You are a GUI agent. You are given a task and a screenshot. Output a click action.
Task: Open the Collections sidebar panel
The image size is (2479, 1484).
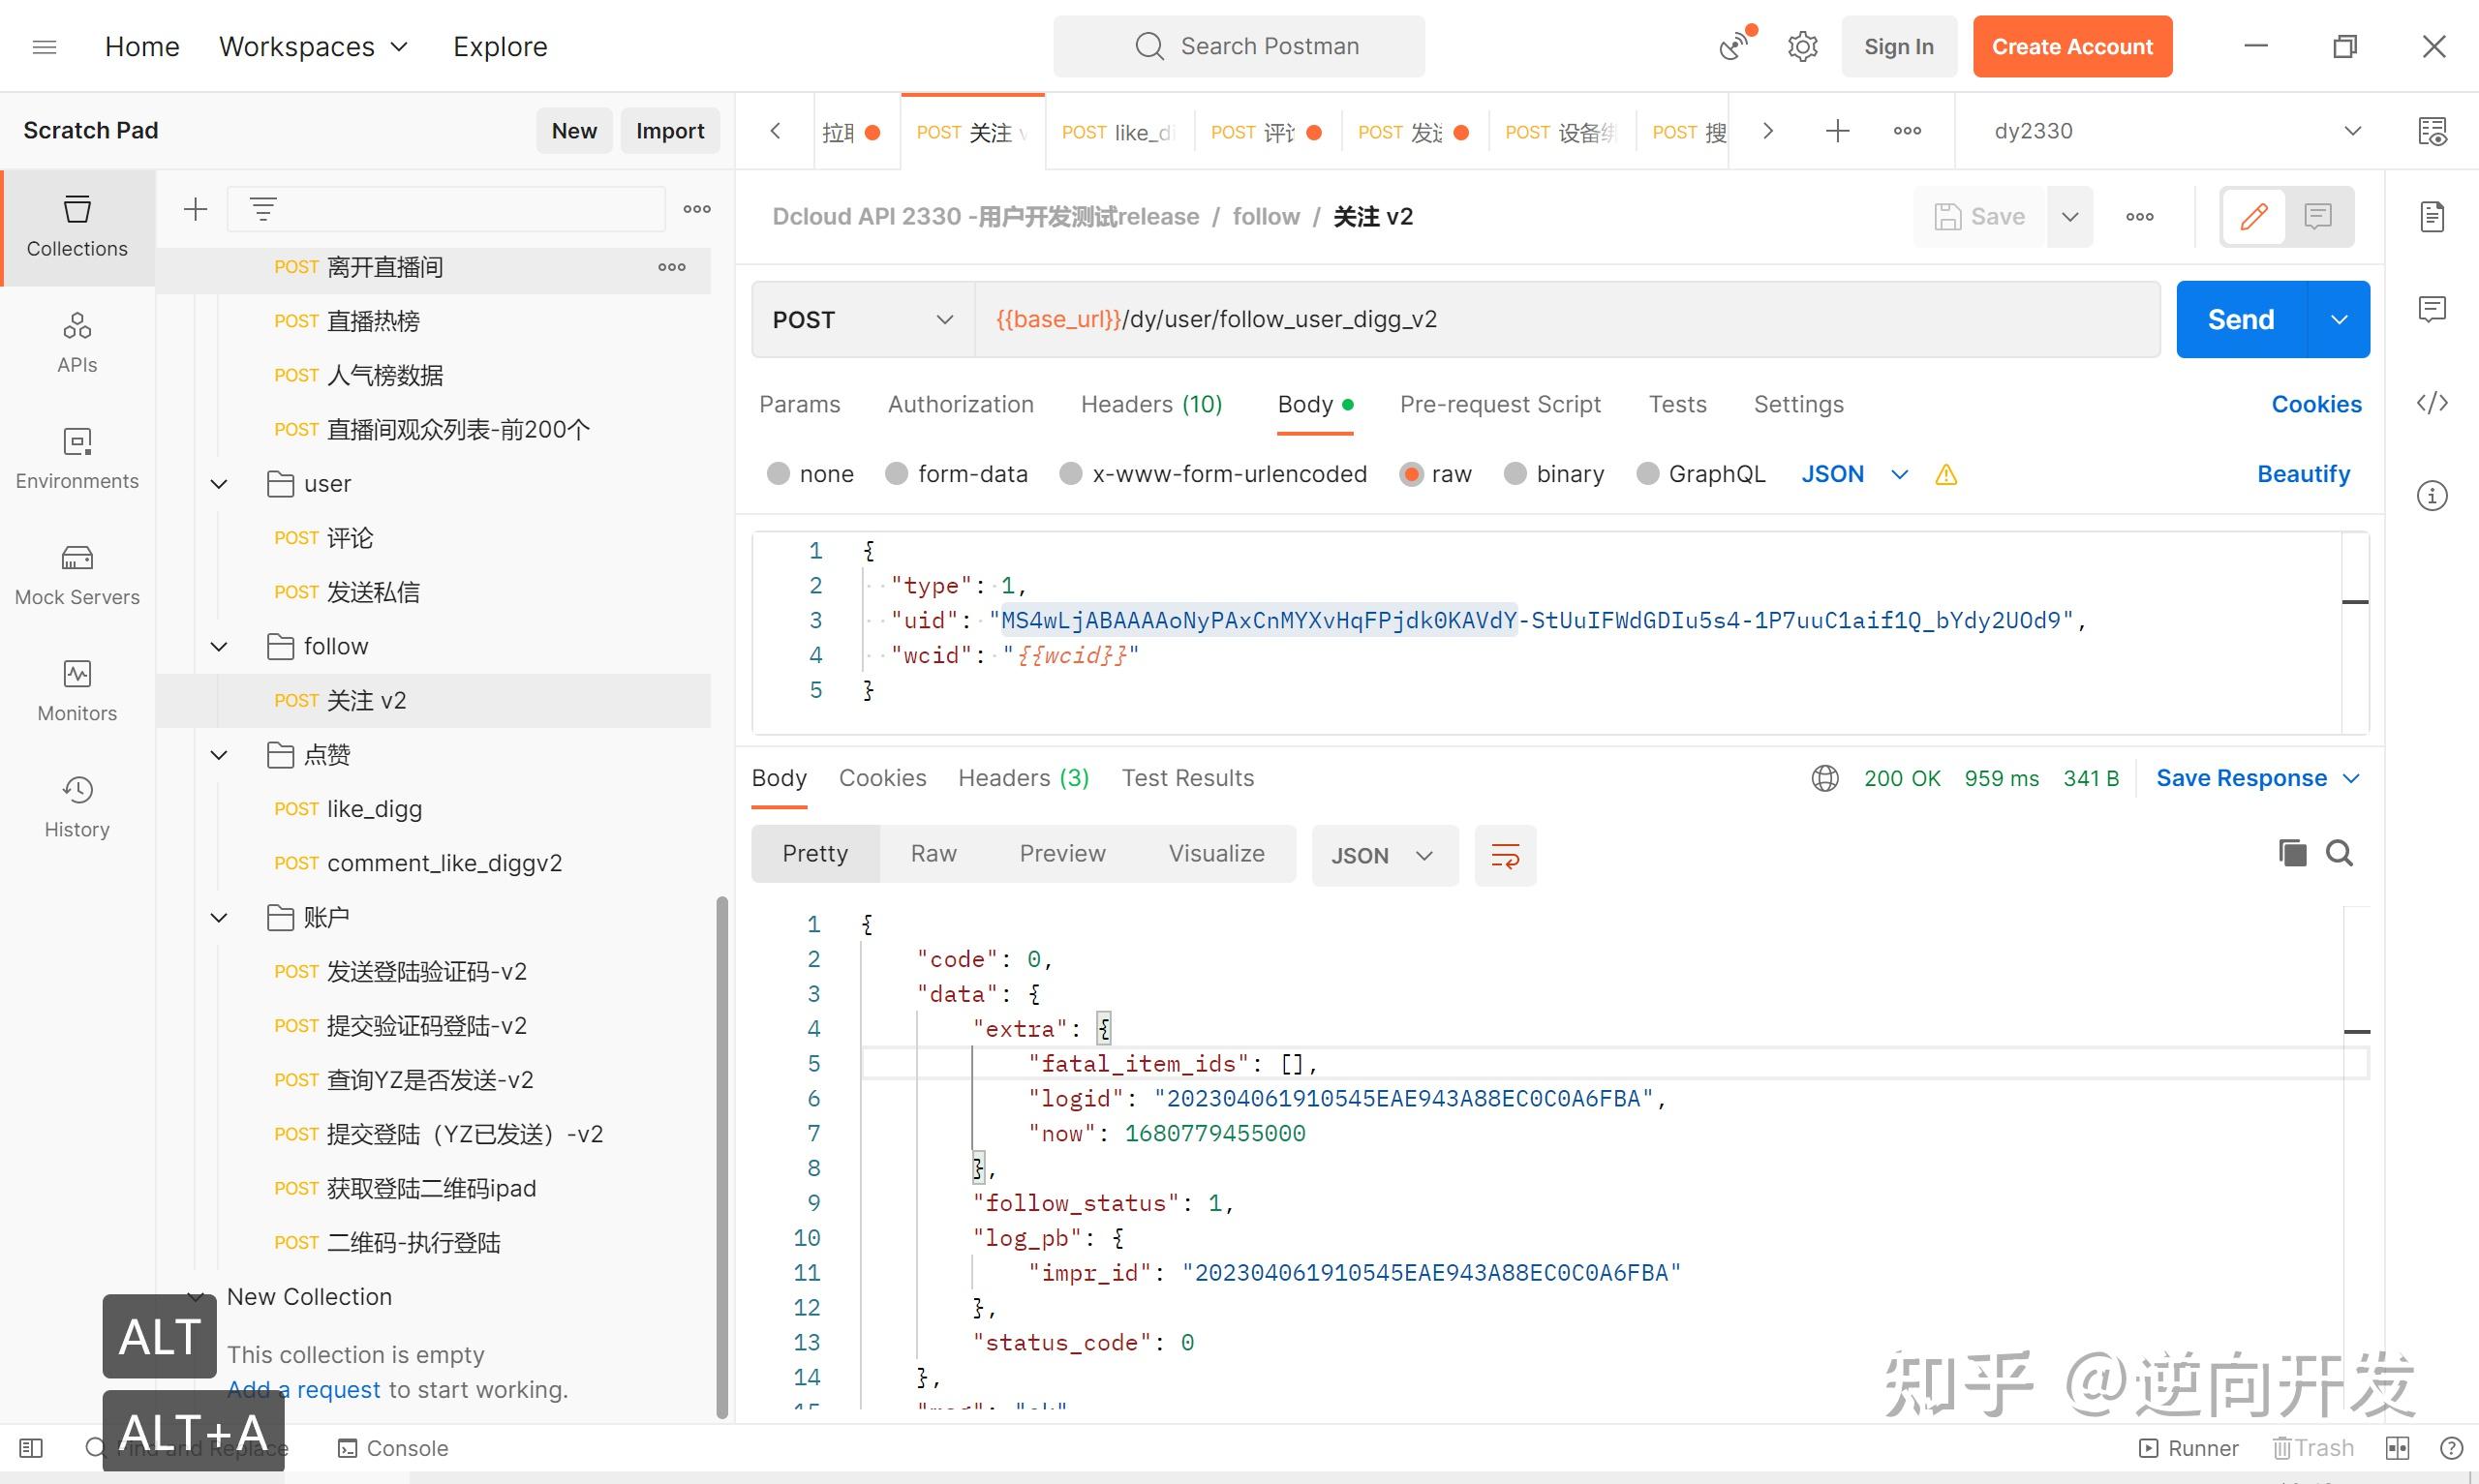pyautogui.click(x=77, y=227)
